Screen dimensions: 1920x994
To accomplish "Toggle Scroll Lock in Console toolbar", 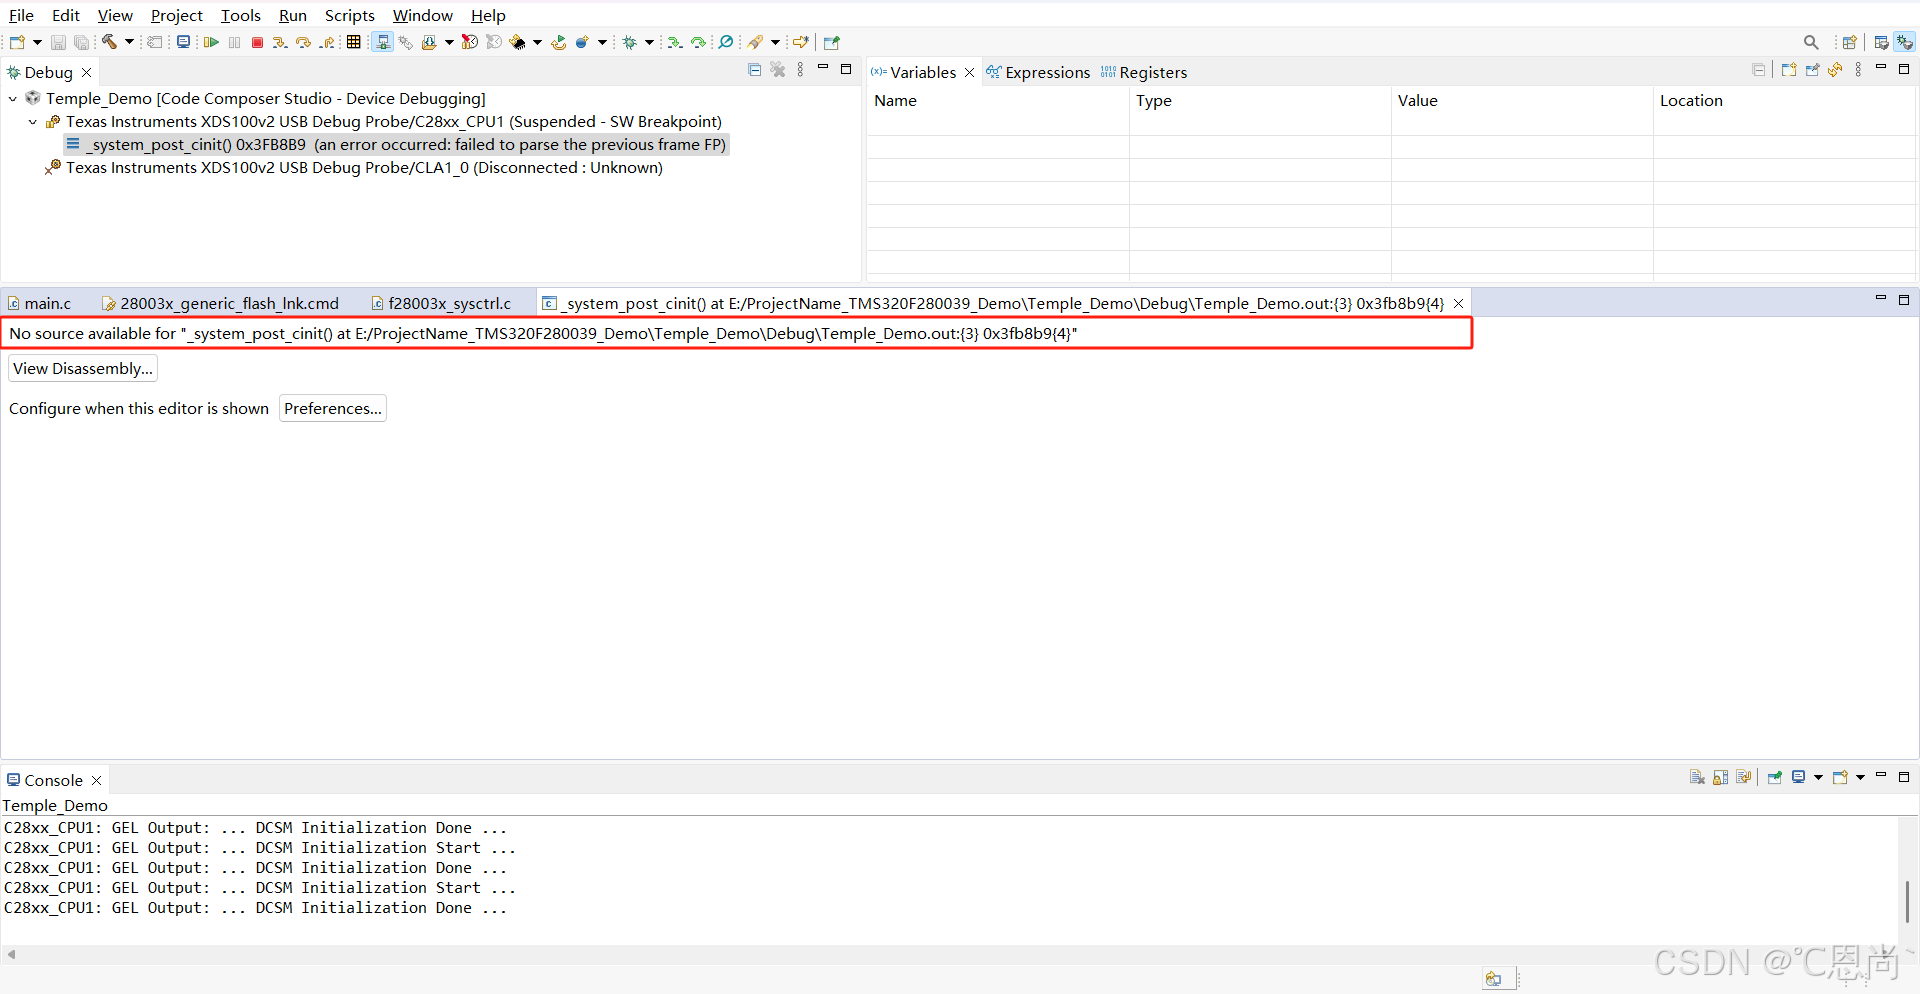I will [1720, 777].
